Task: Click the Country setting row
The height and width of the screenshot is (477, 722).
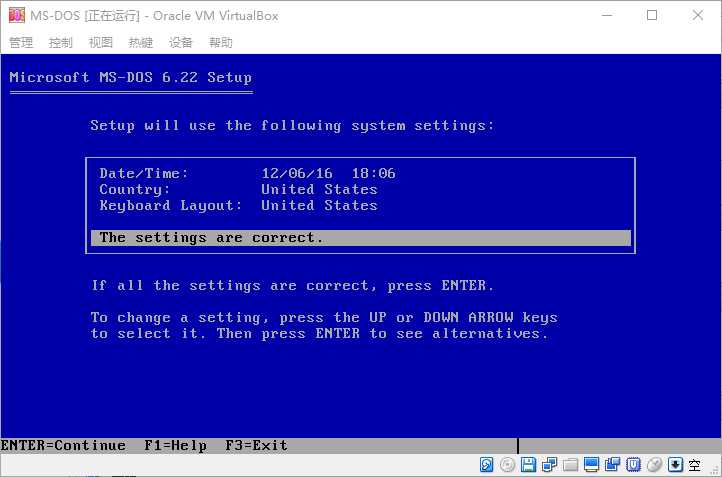Action: click(239, 190)
